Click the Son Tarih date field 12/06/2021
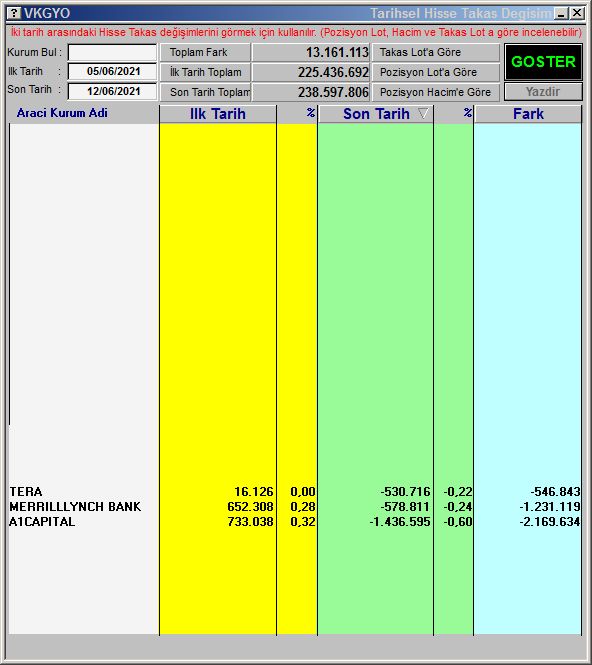This screenshot has width=592, height=665. coord(112,91)
